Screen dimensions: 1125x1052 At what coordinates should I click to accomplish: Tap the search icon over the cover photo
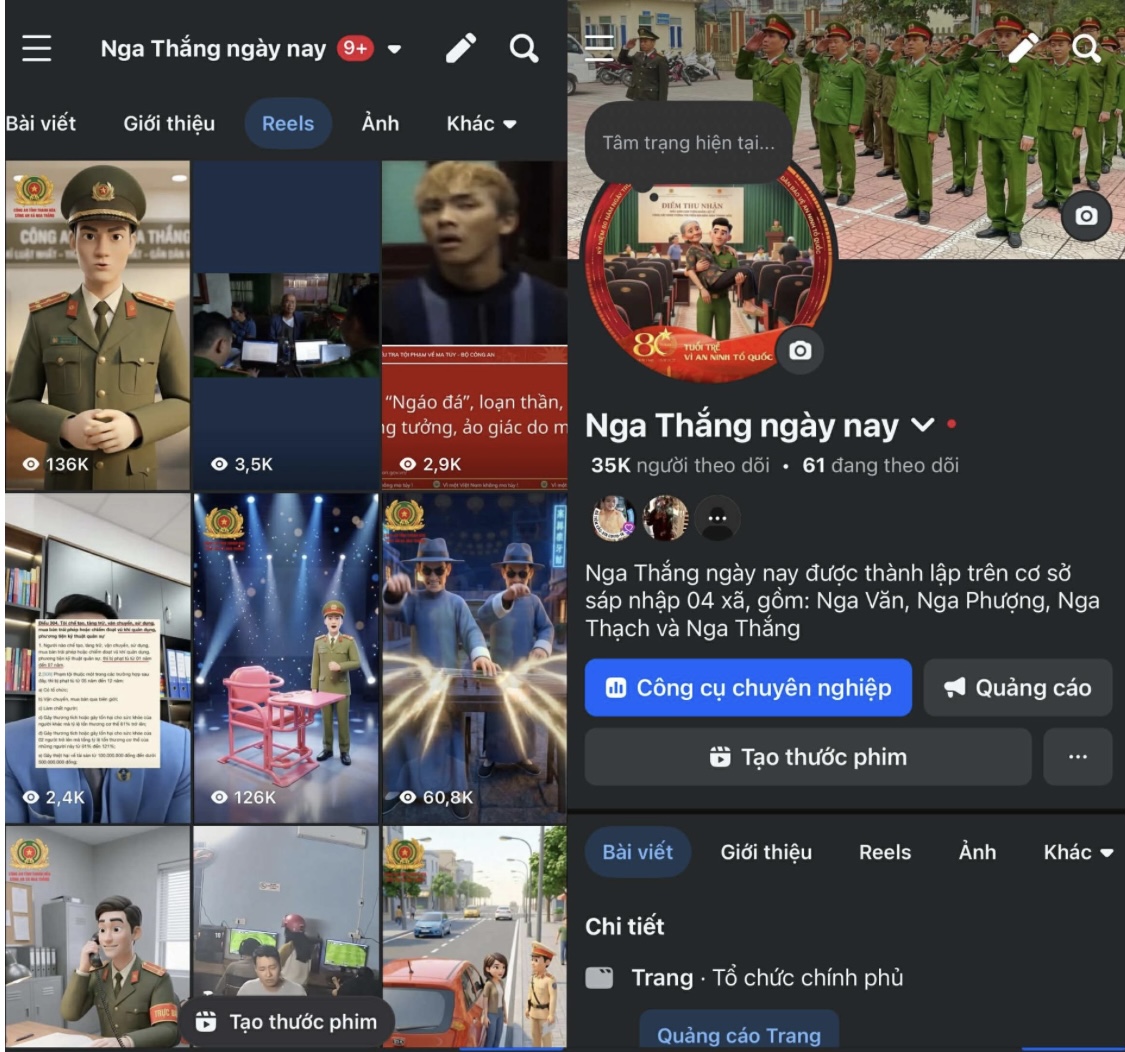click(x=1086, y=48)
